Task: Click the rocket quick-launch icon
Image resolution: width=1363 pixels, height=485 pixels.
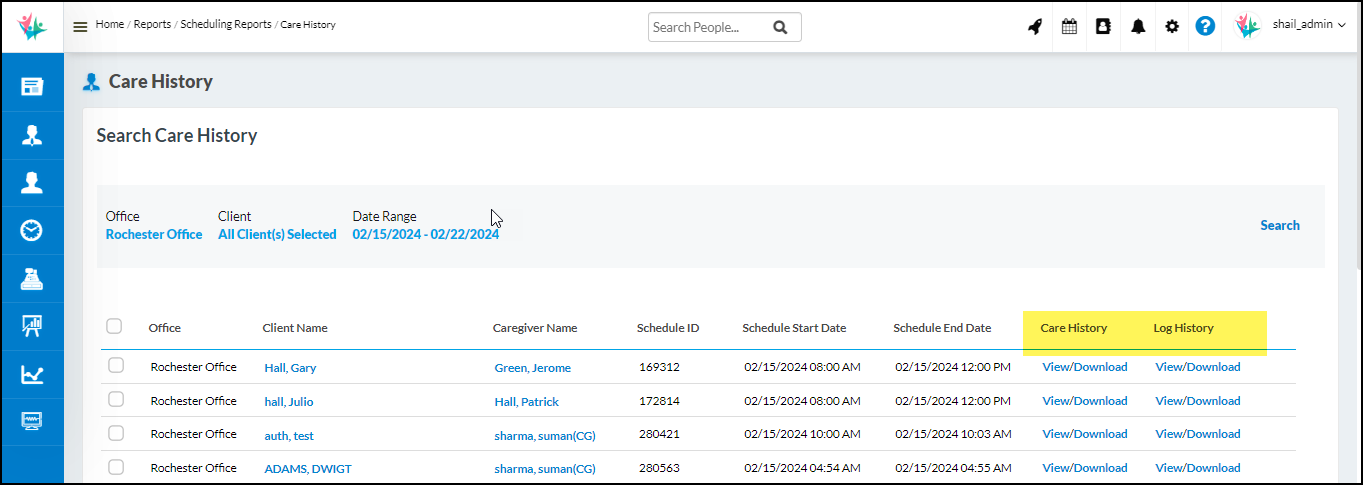Action: (1035, 27)
